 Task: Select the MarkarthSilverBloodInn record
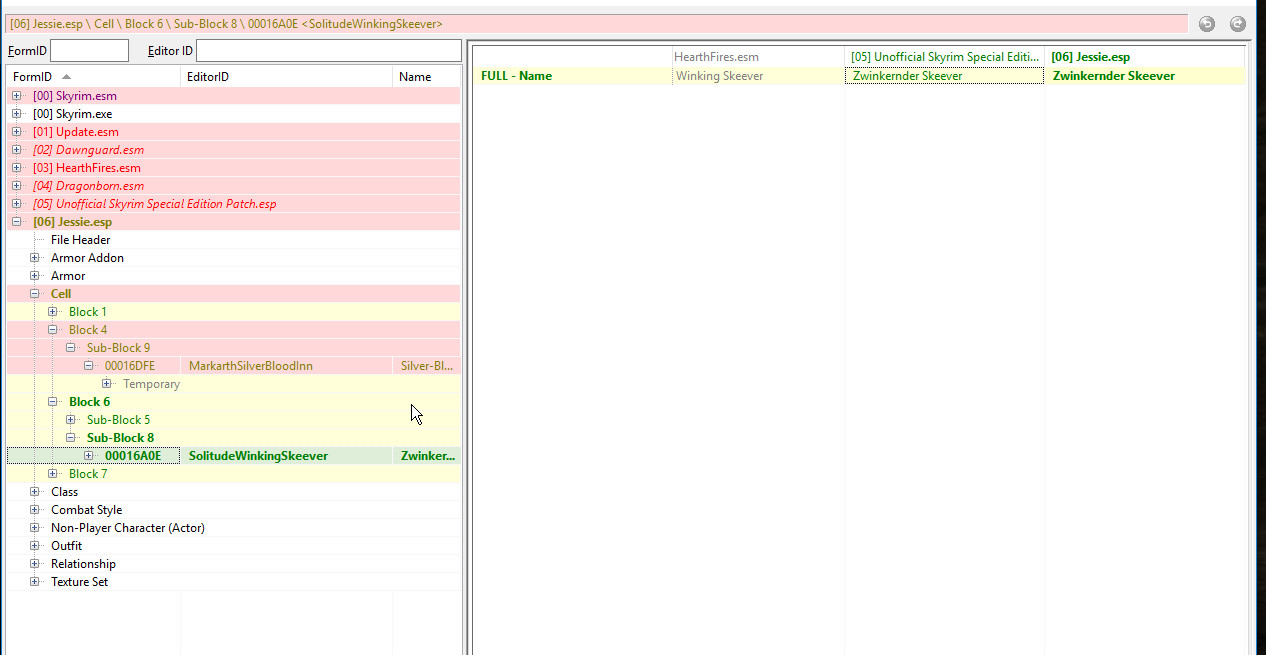point(250,366)
